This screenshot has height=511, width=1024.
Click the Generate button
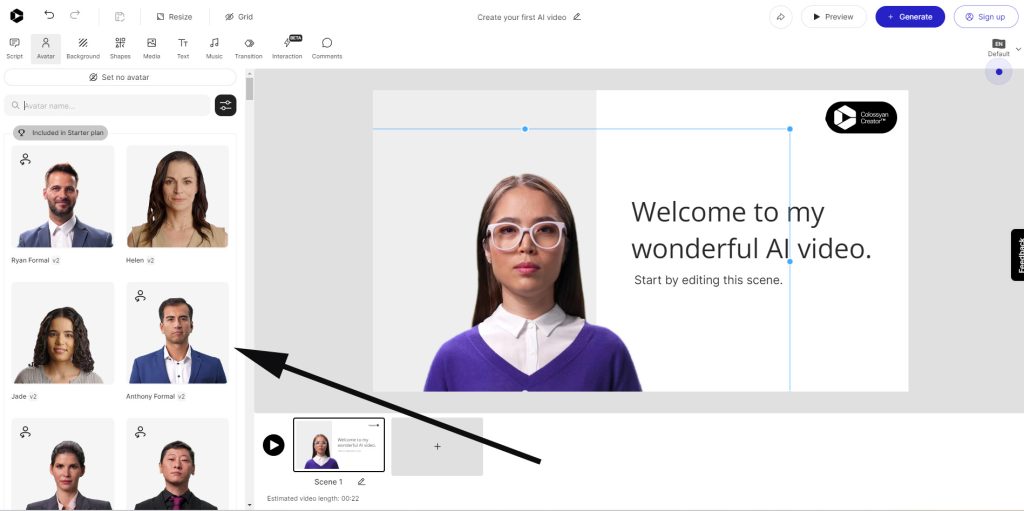[909, 17]
